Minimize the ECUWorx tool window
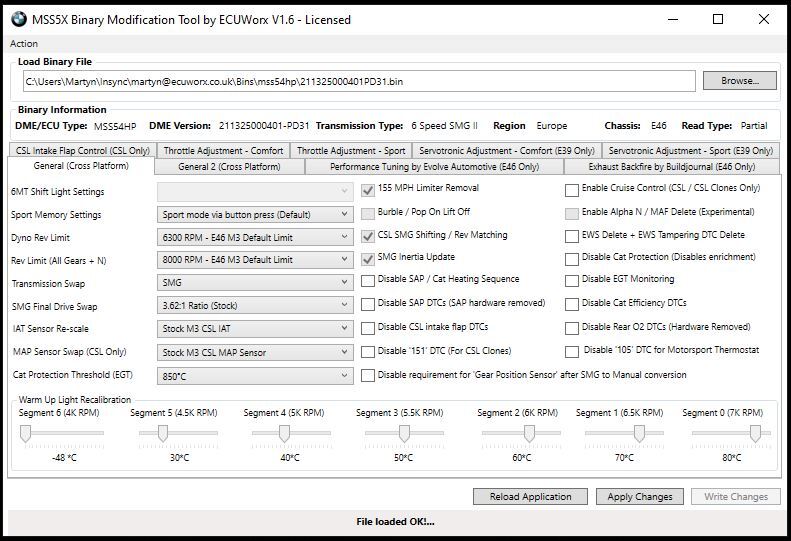This screenshot has height=541, width=791. tap(671, 19)
